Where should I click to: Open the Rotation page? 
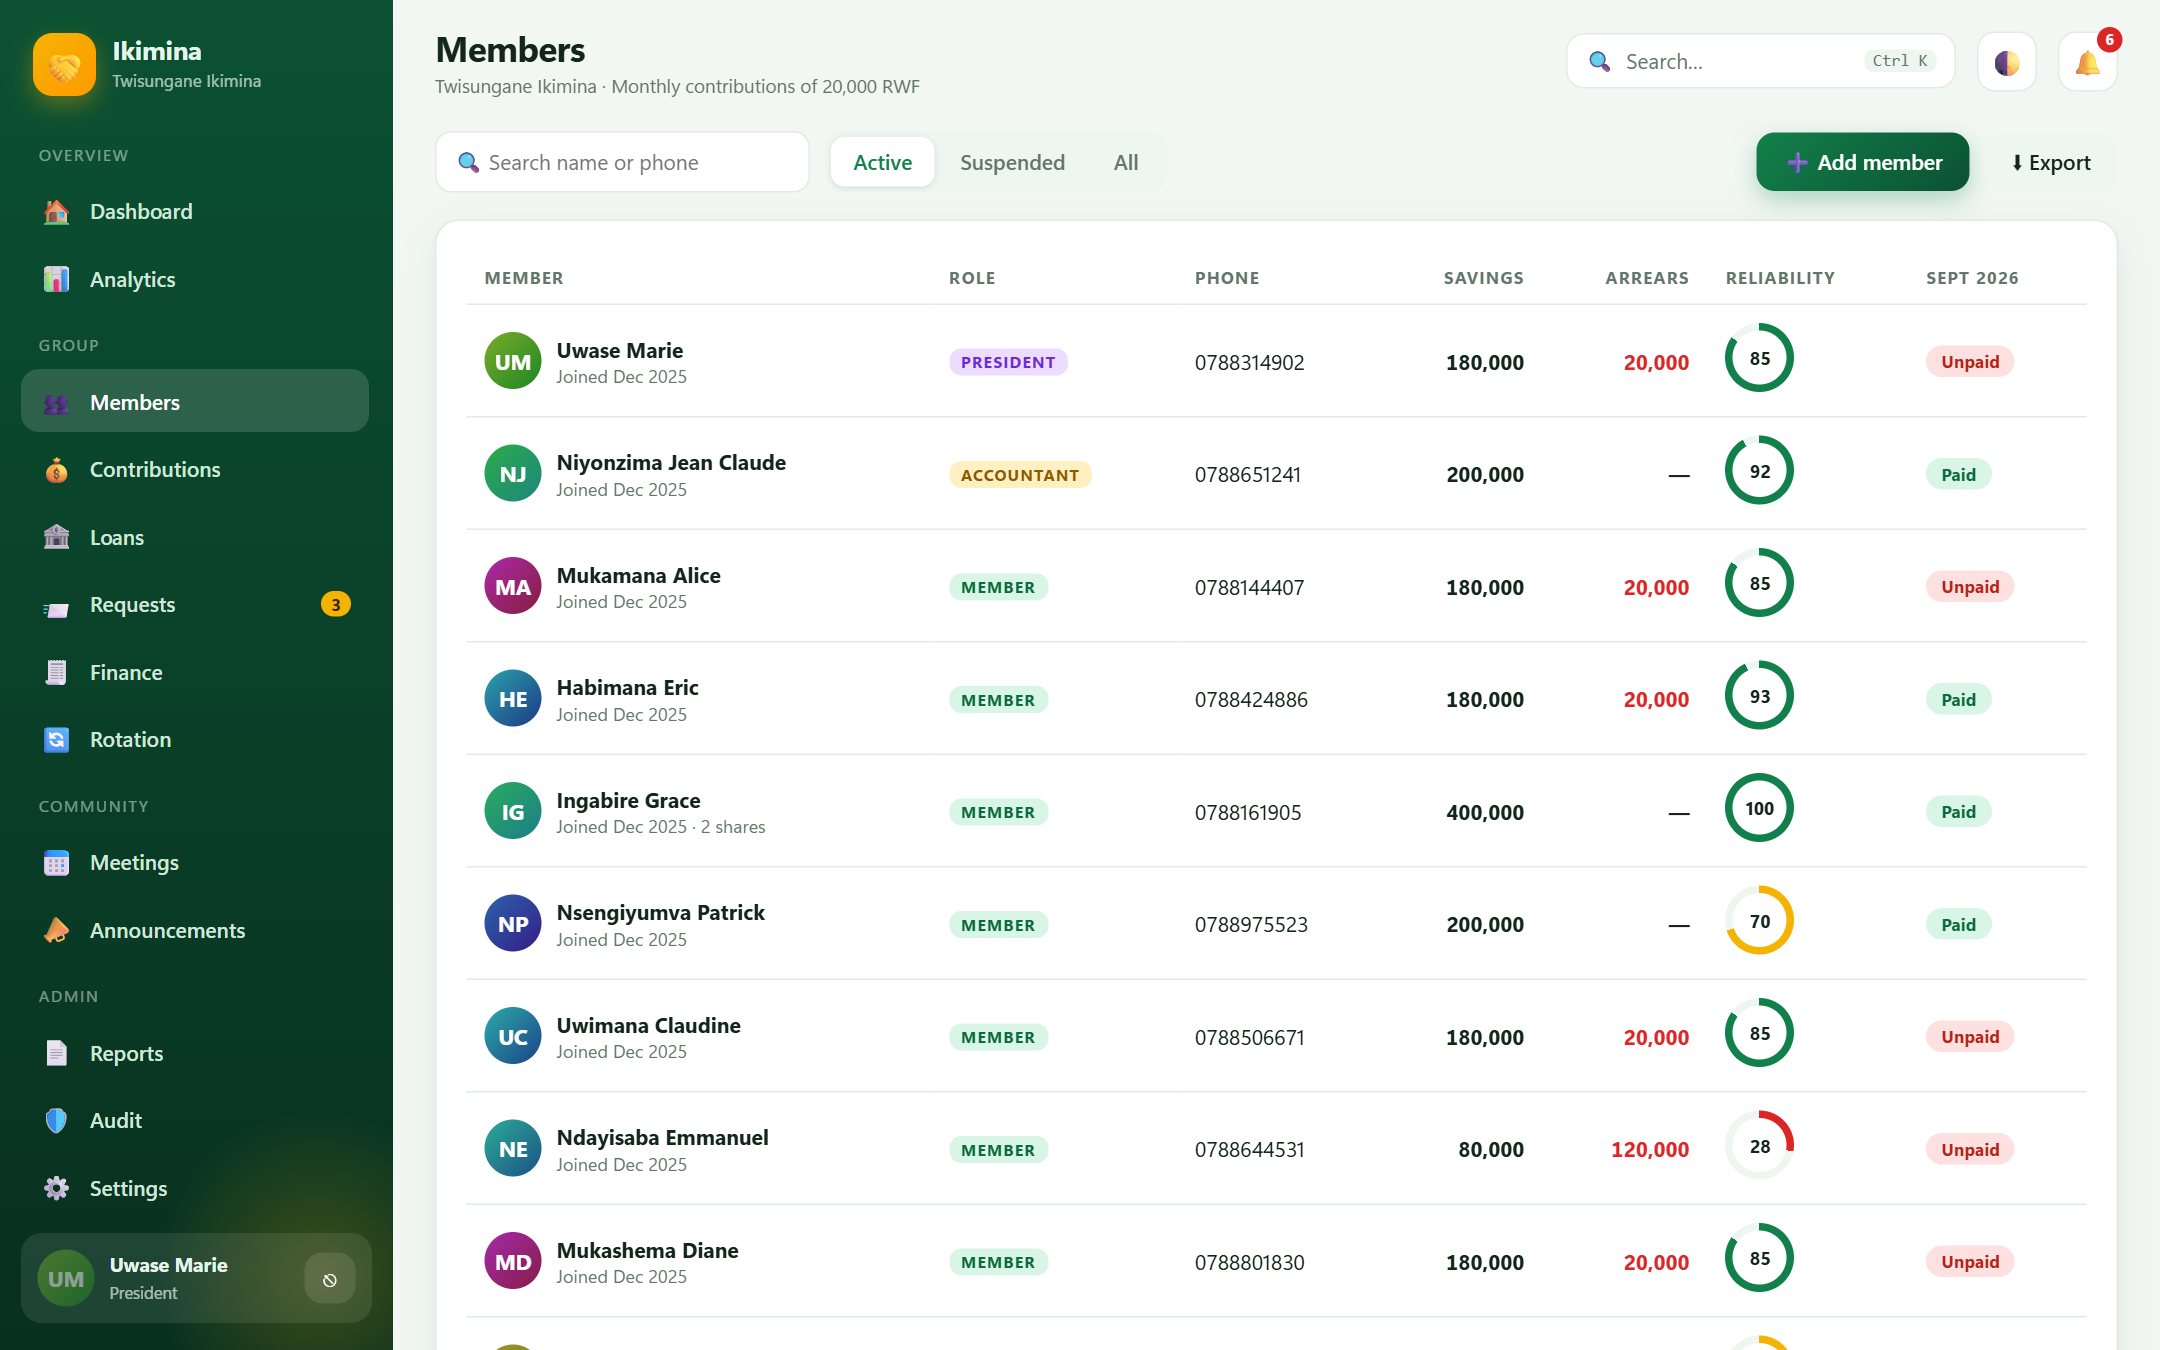(x=195, y=740)
